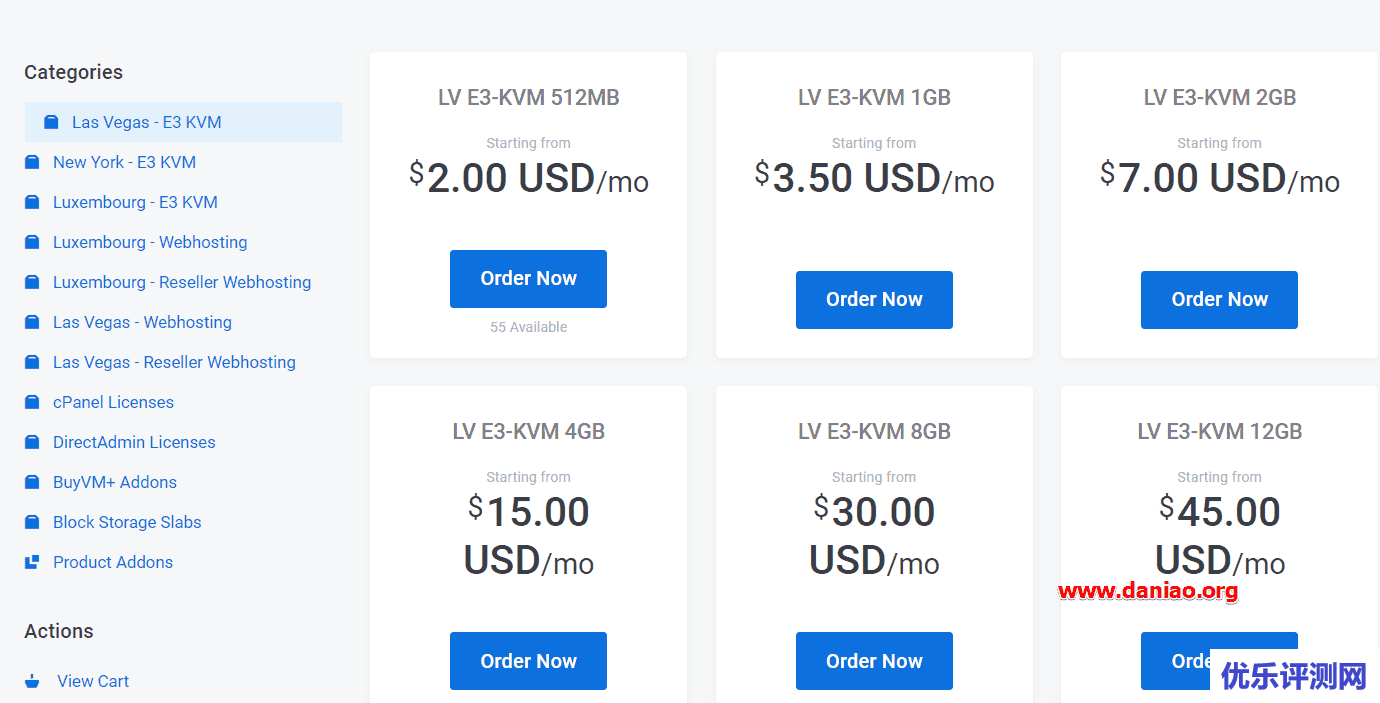This screenshot has width=1380, height=703.
Task: Select Las Vegas - Reseller Webhosting category
Action: coord(173,361)
